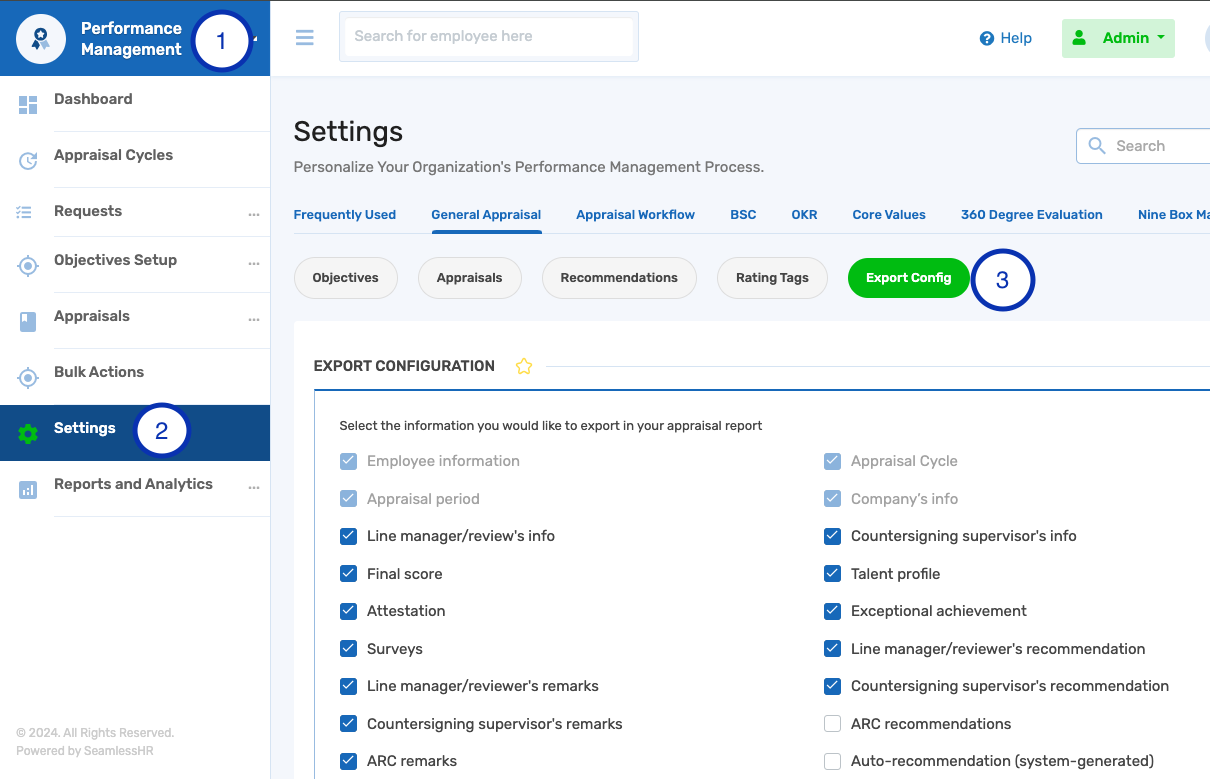Expand the Appraisals submenu ellipsis

254,320
